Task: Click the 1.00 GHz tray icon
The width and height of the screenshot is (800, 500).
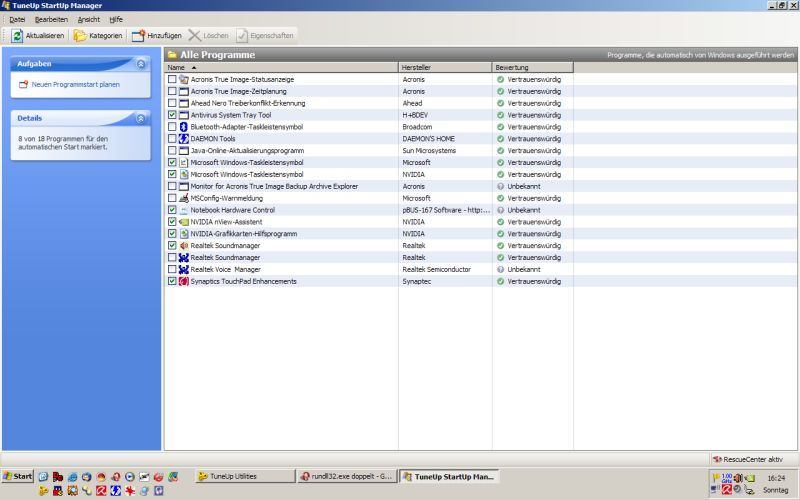Action: pos(727,478)
